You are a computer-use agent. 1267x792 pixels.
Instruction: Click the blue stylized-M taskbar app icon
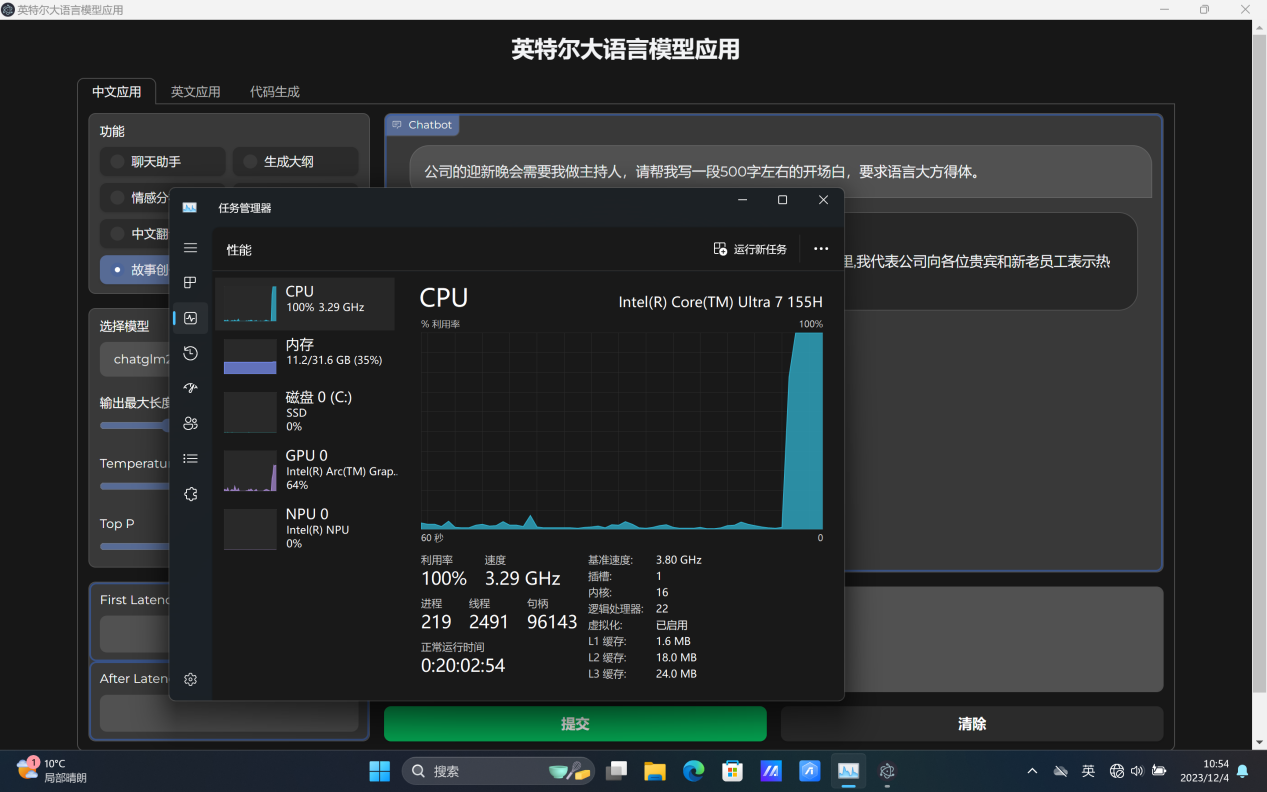[x=771, y=771]
